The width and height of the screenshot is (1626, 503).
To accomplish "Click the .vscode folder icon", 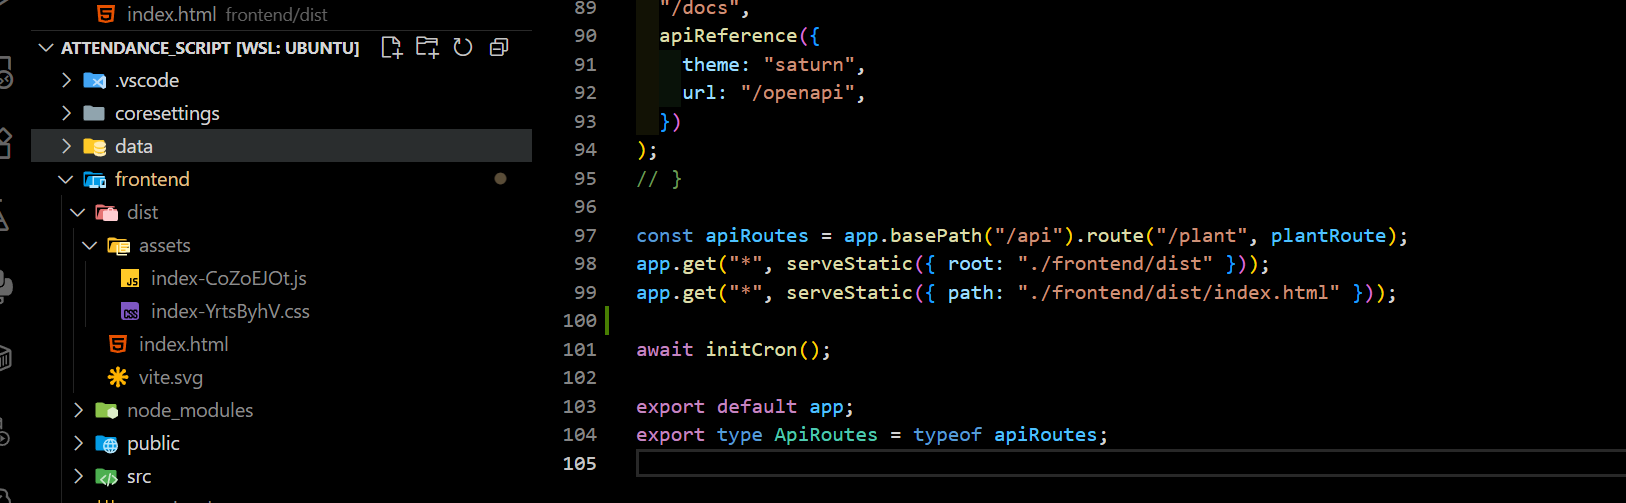I will [x=95, y=80].
